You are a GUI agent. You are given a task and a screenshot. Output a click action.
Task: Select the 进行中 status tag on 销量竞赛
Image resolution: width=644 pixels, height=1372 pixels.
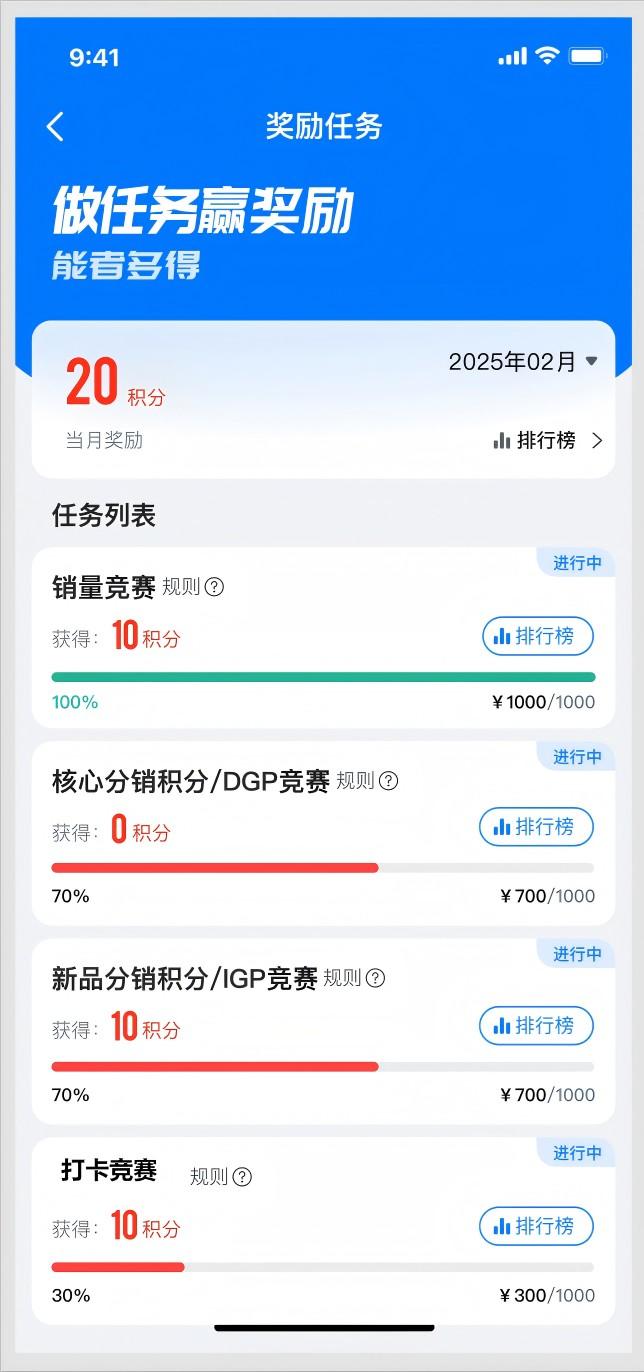577,563
